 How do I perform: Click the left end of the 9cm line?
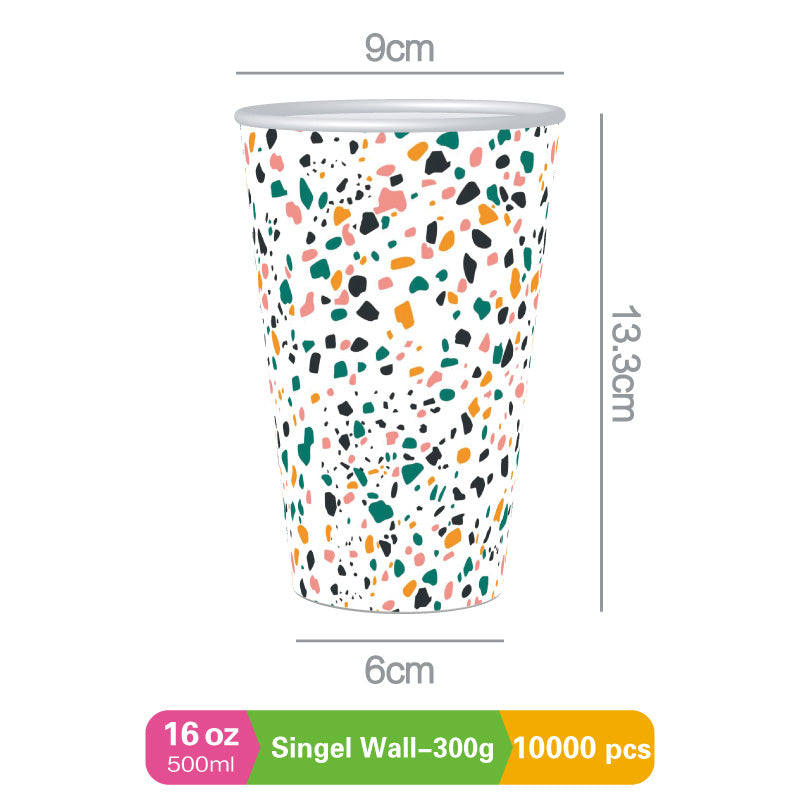[x=238, y=73]
